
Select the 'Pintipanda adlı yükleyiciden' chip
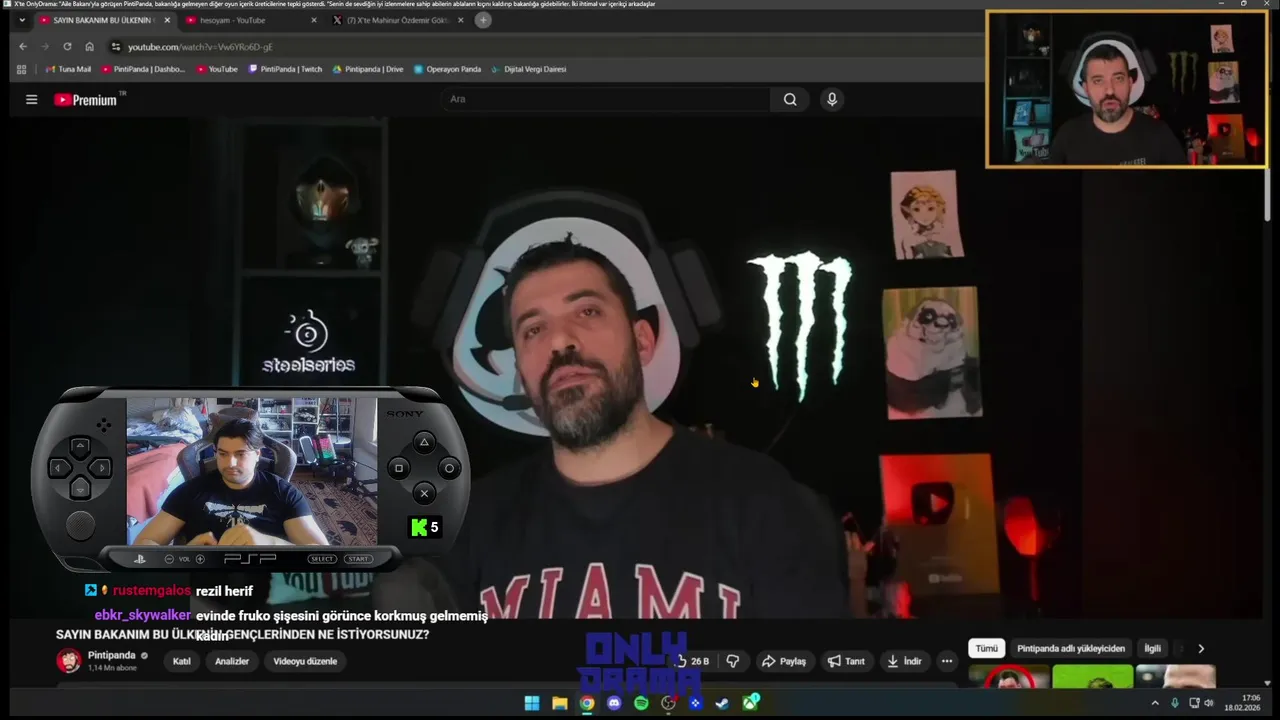tap(1071, 648)
